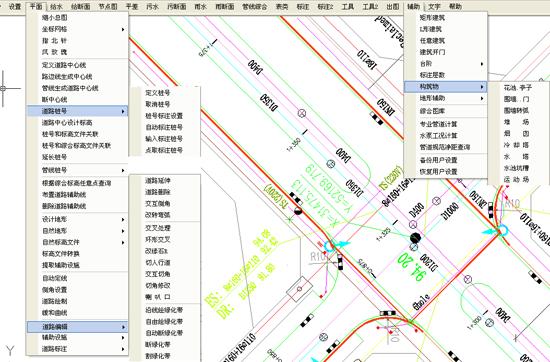Select 缓和曲线 menu entry

click(x=54, y=313)
